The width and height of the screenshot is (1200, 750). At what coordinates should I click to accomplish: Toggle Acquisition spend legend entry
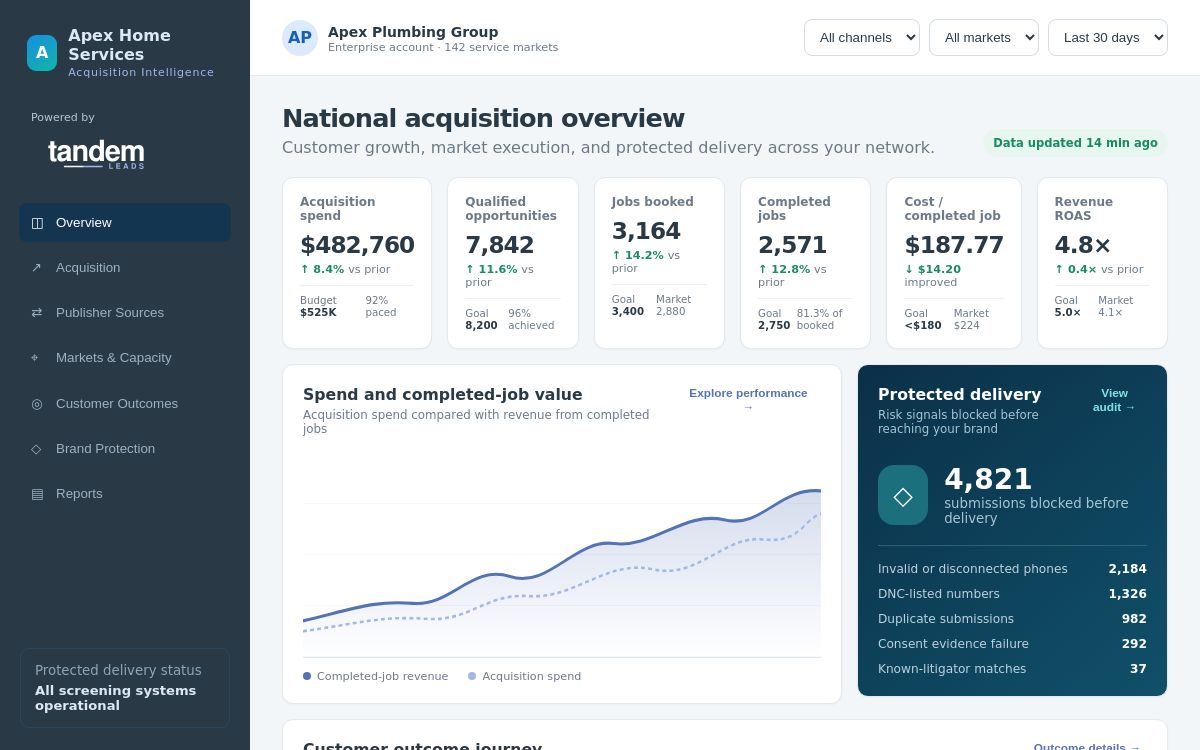[x=524, y=676]
